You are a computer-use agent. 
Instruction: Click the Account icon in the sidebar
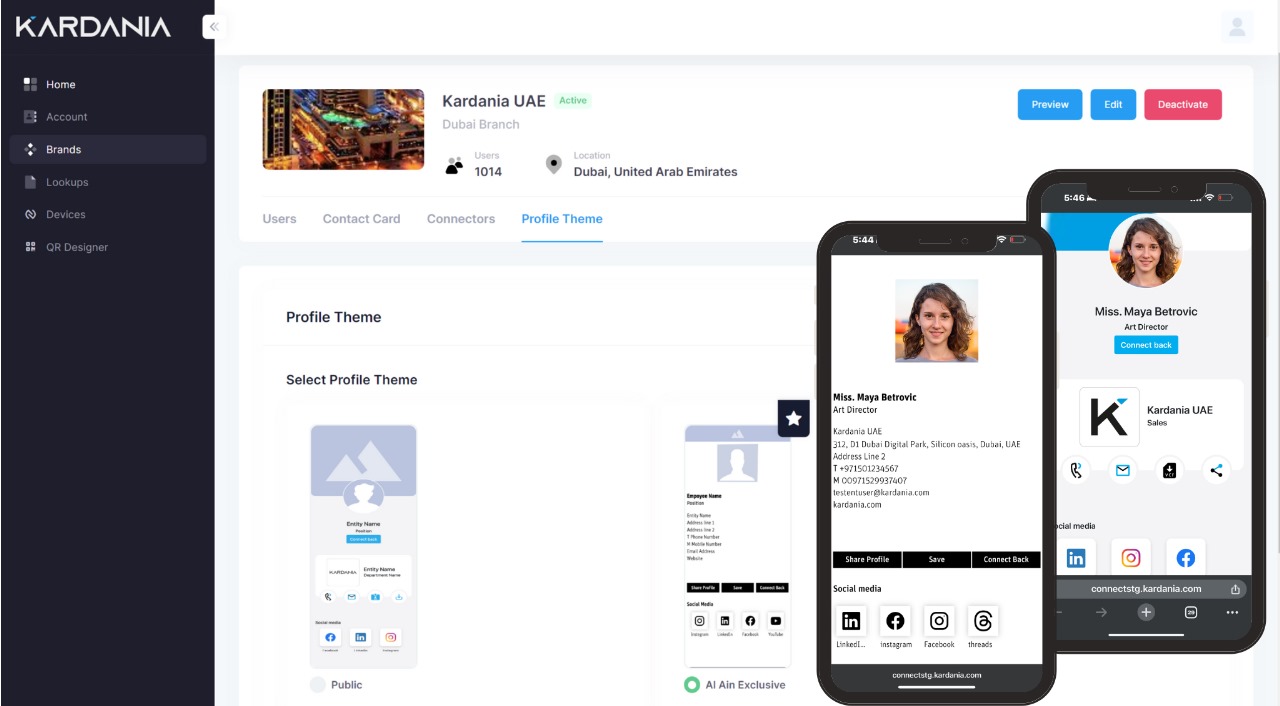point(30,117)
